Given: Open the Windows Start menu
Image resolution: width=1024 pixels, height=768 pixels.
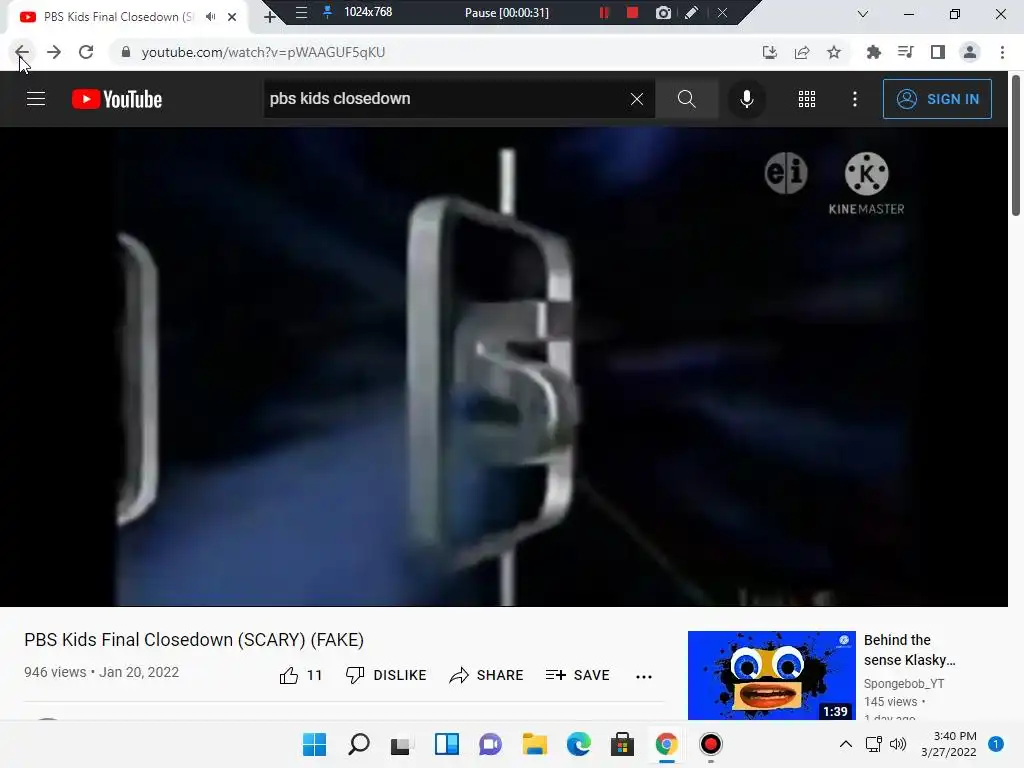Looking at the screenshot, I should 315,744.
